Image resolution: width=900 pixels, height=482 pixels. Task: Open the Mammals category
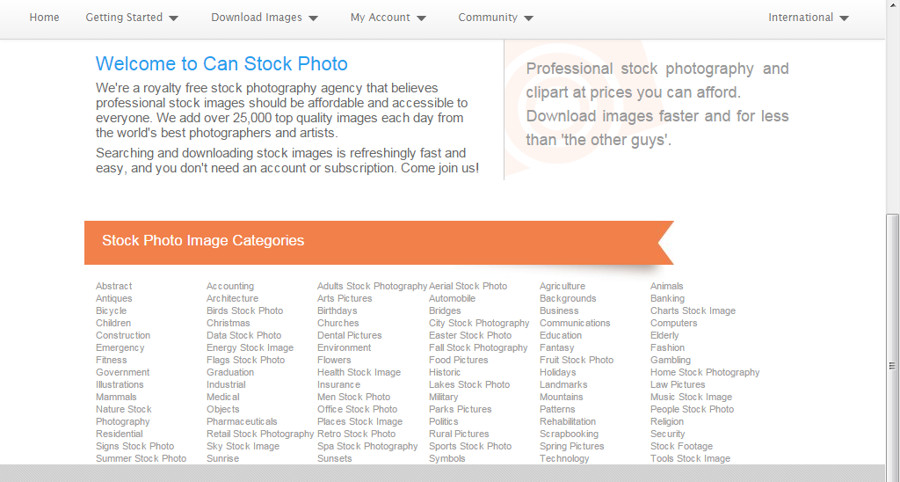[116, 397]
